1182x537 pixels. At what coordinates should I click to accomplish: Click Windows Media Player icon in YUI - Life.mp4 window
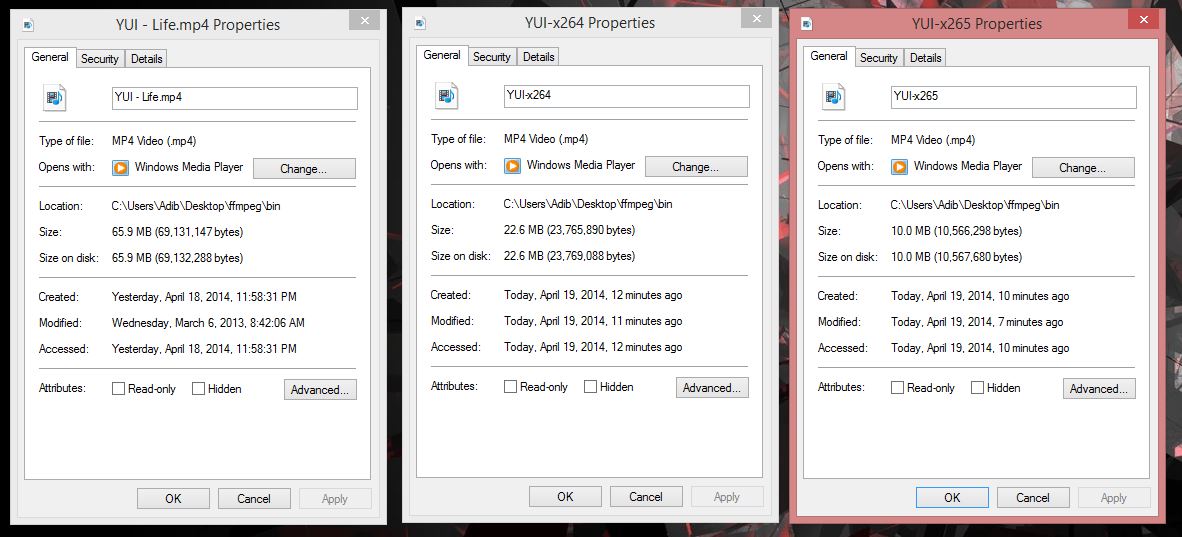click(121, 167)
